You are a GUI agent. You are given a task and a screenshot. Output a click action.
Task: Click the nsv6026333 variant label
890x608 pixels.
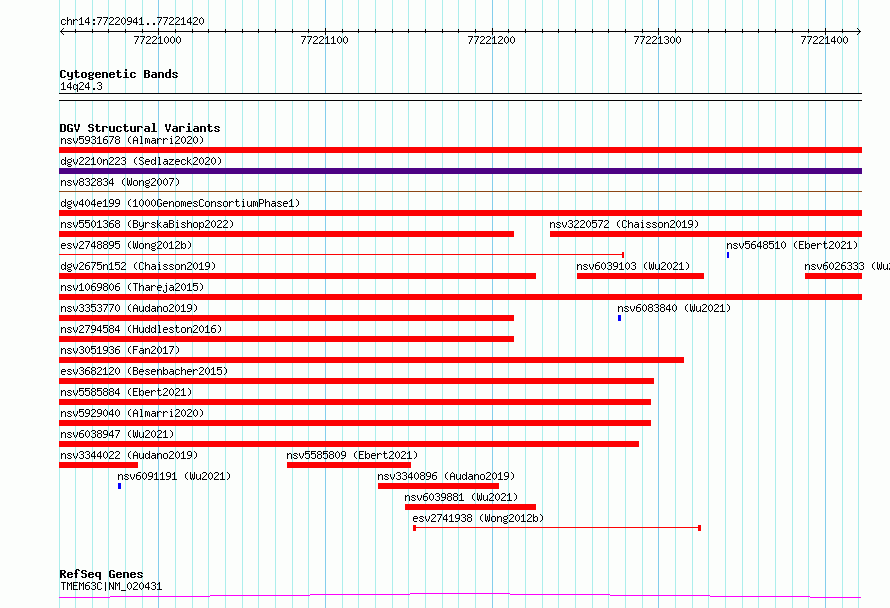tap(846, 266)
